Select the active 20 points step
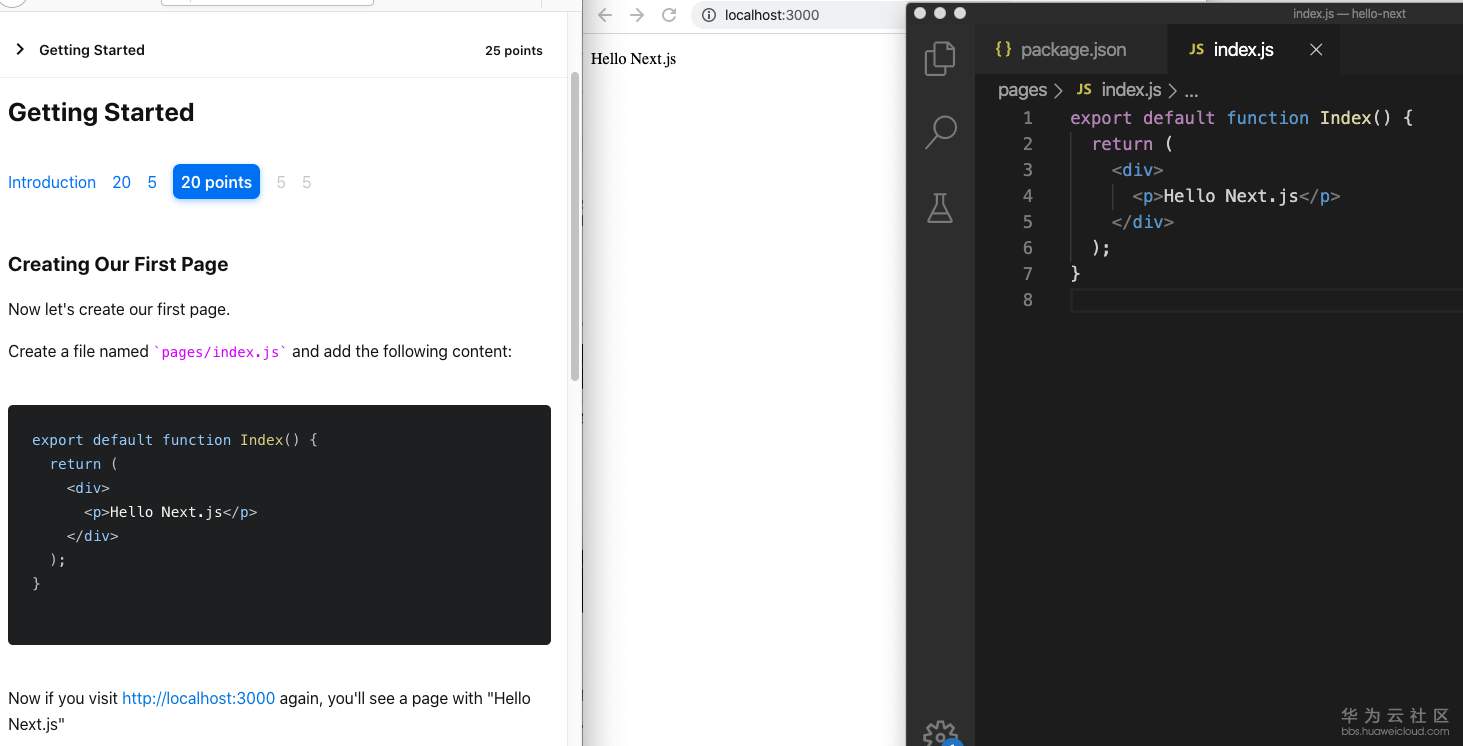Screen dimensions: 1463x746 coord(216,182)
